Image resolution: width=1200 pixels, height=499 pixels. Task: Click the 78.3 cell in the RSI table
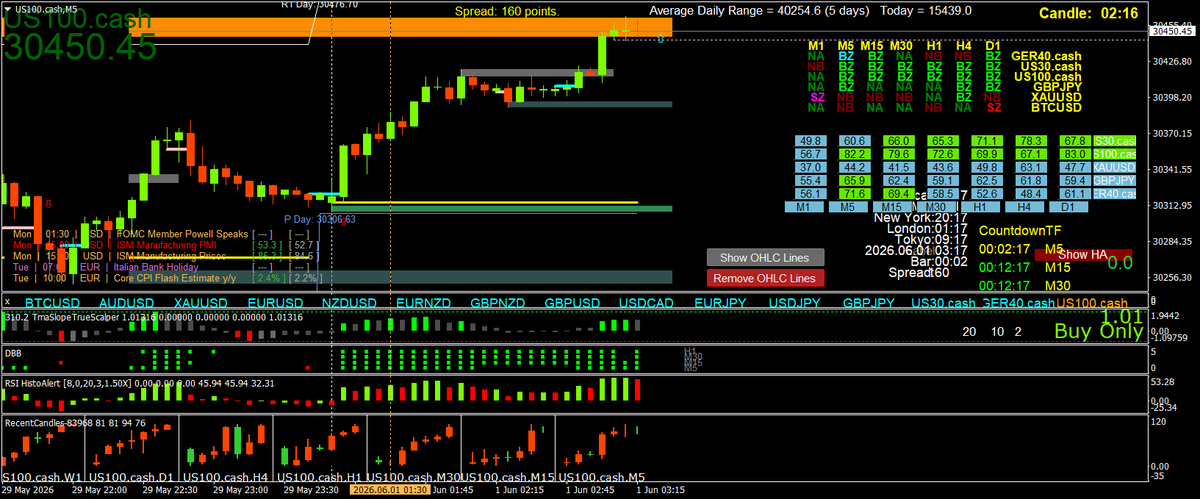coord(1030,141)
